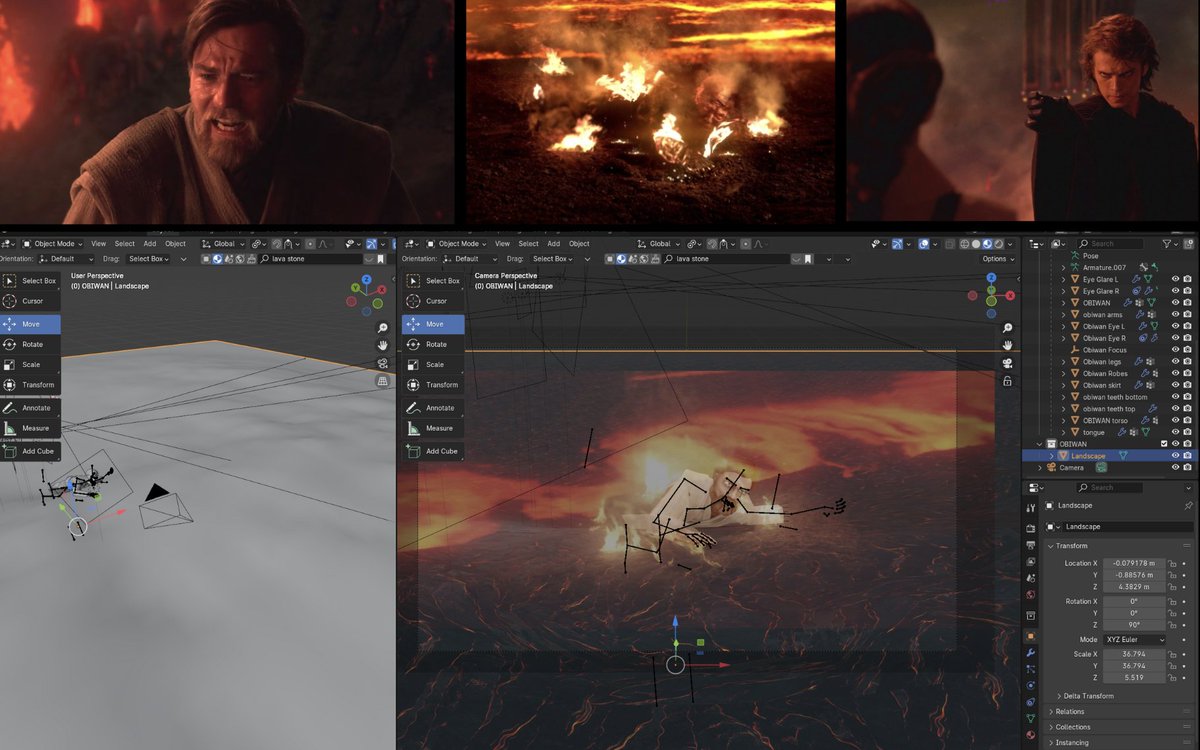This screenshot has width=1200, height=750.
Task: Uncheck the OBIWAN collection checkbox
Action: pos(1163,444)
